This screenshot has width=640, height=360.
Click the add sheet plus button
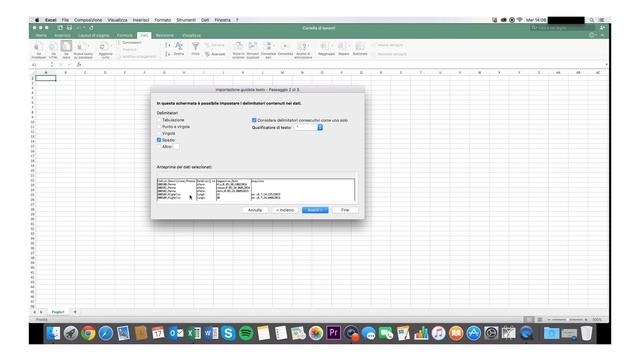pos(75,312)
